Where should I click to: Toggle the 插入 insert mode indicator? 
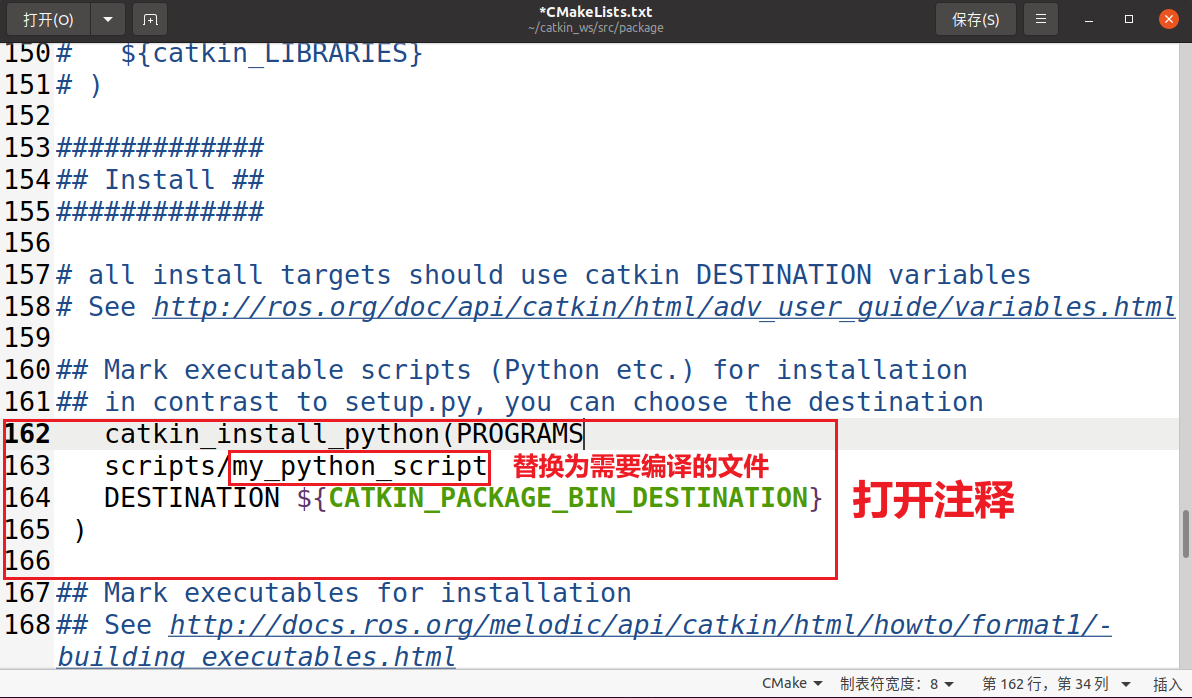pyautogui.click(x=1167, y=684)
